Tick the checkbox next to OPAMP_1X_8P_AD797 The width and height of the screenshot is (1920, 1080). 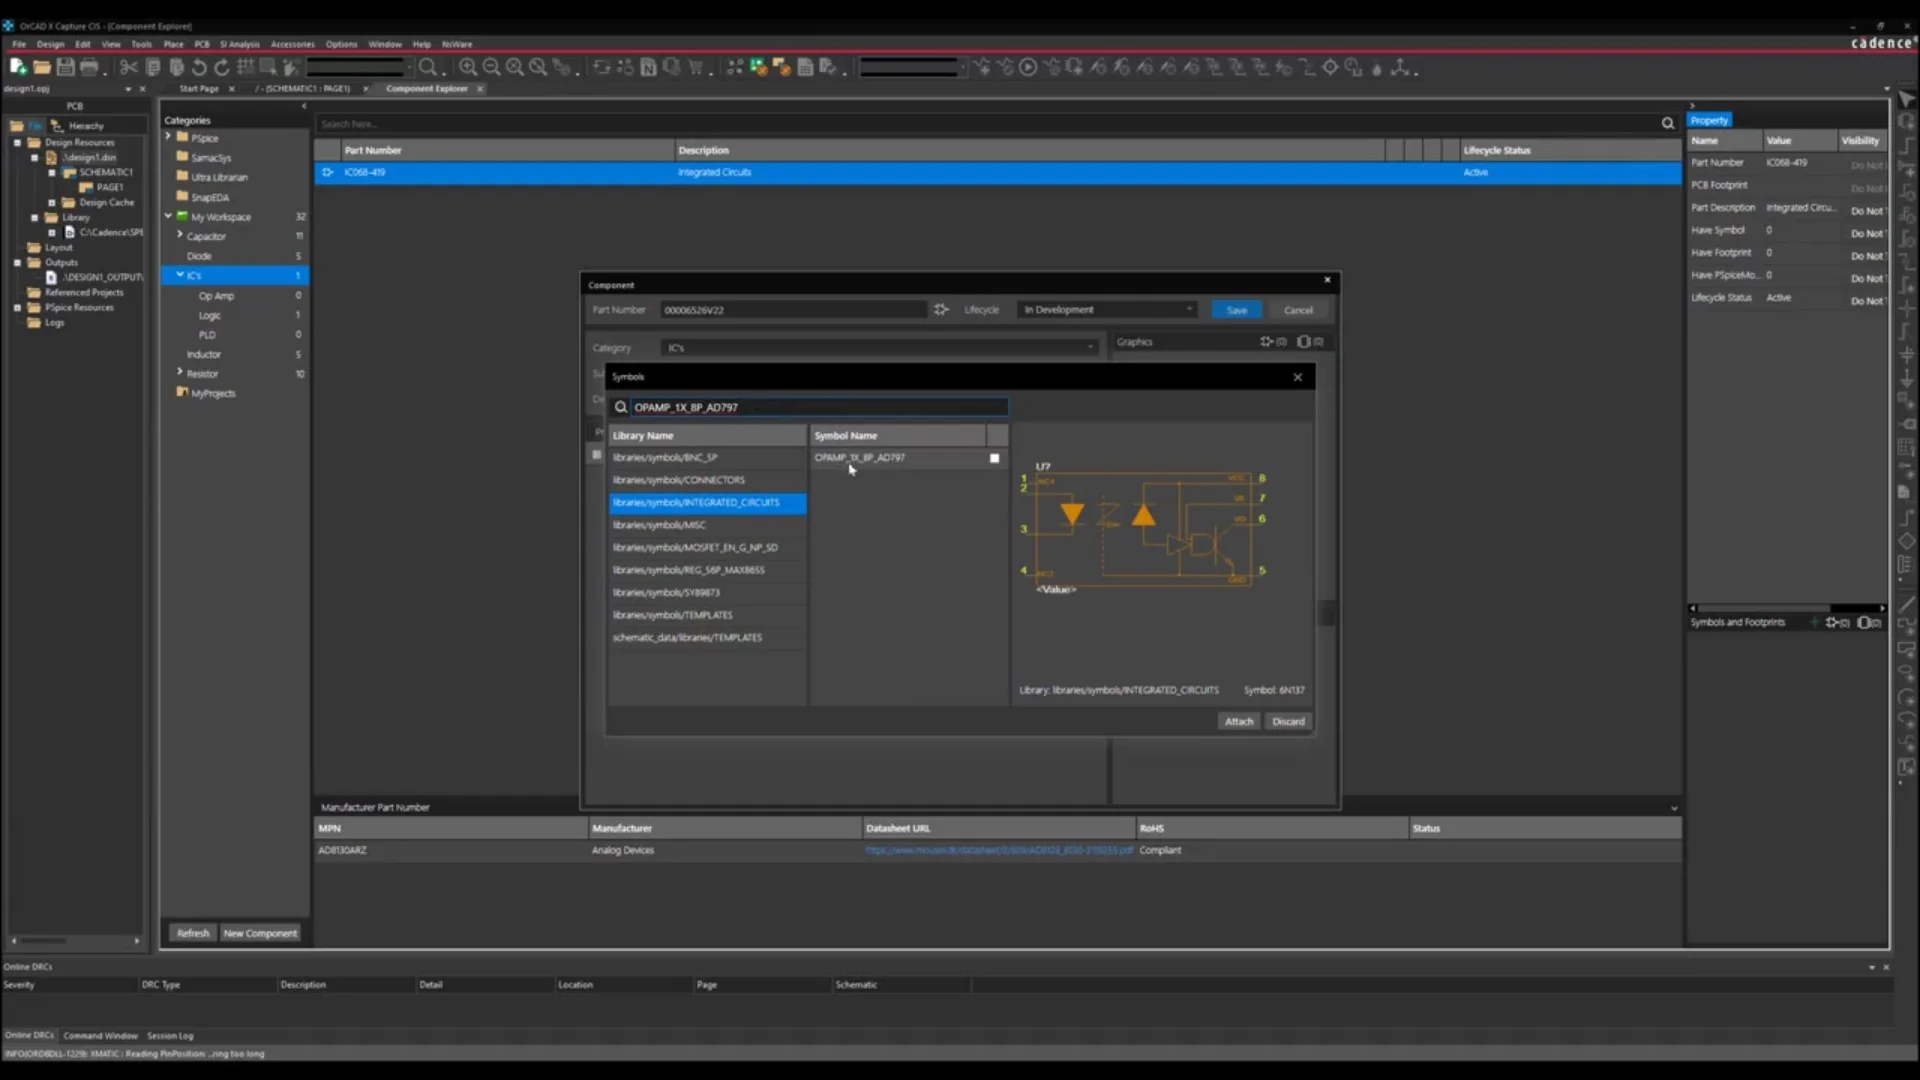click(994, 458)
